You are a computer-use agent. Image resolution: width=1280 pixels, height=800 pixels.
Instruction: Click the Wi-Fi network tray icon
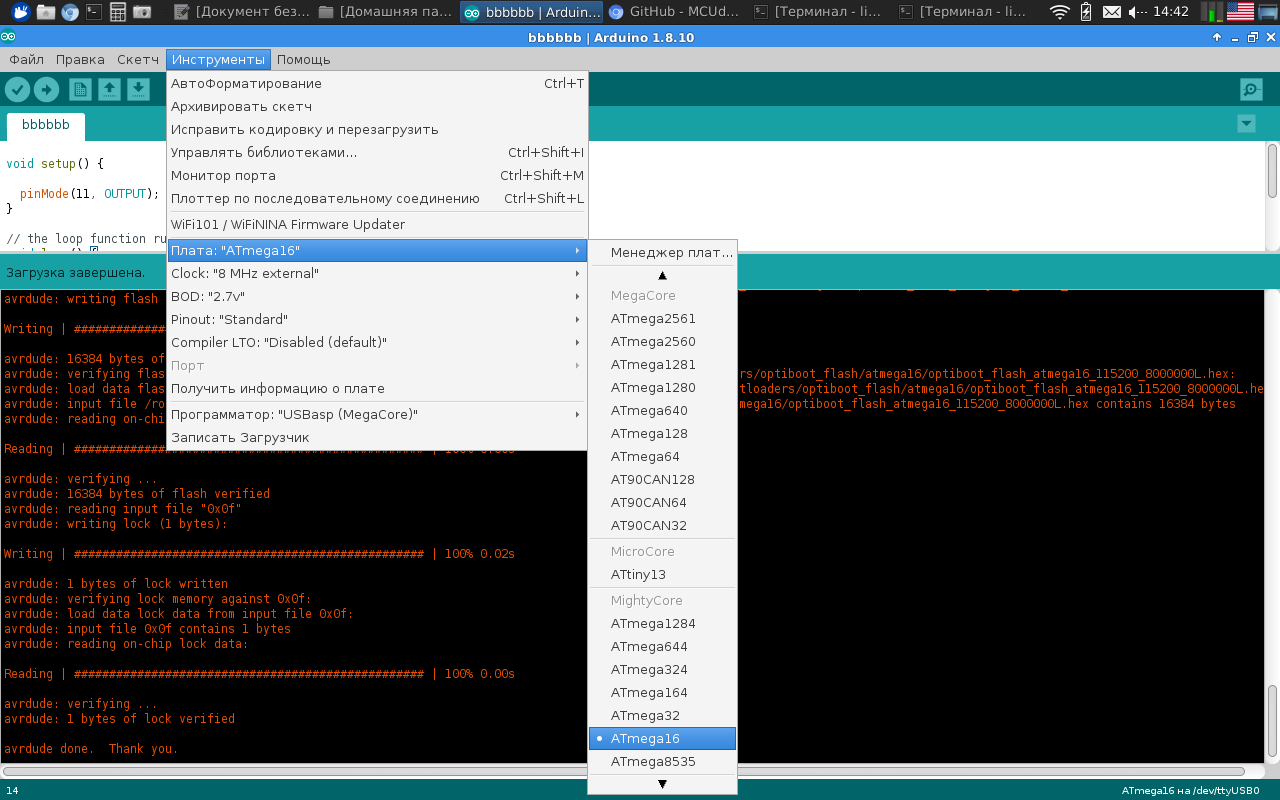[x=1059, y=12]
